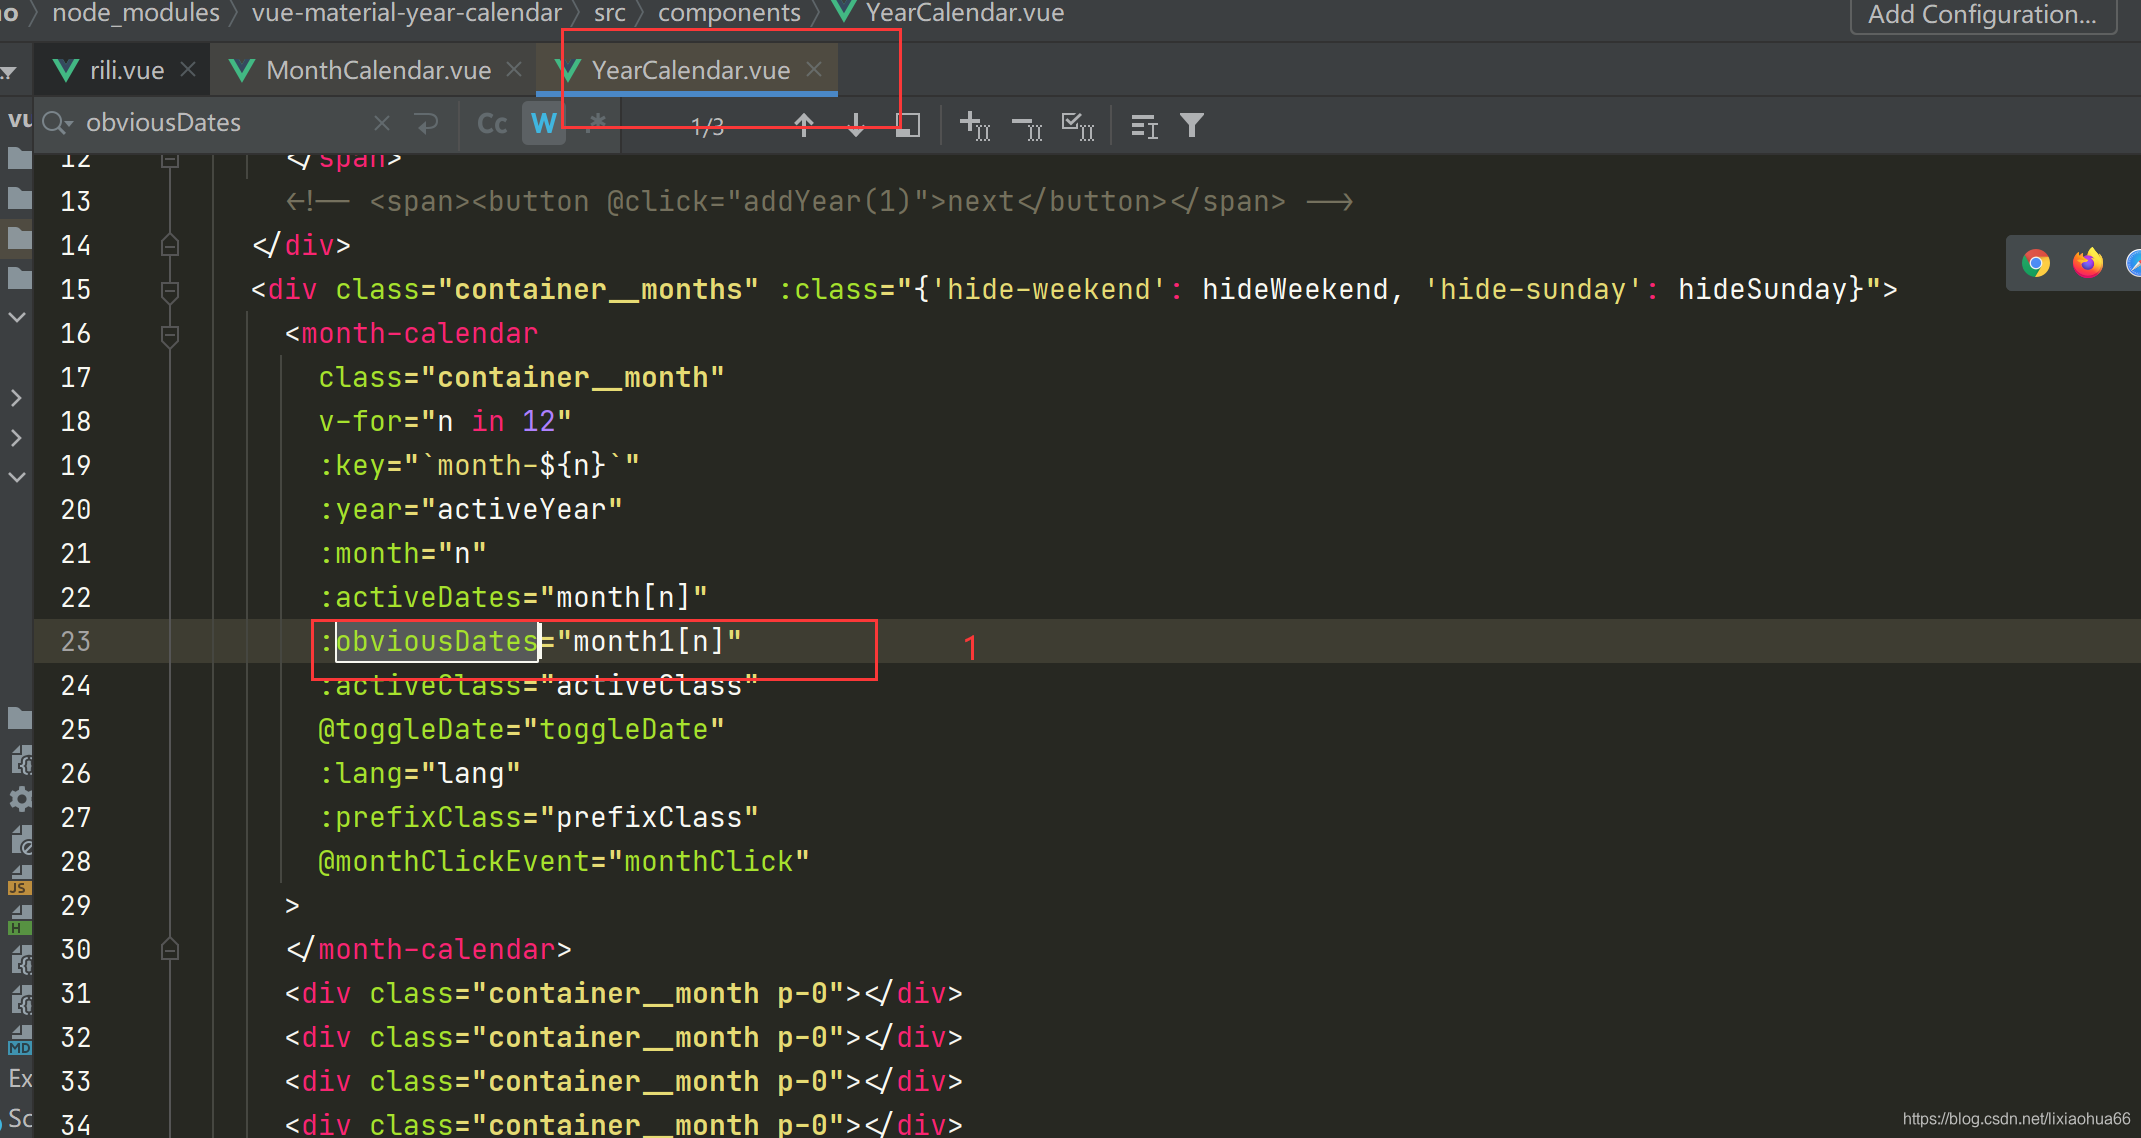
Task: Click Add Configuration button
Action: tap(1981, 15)
